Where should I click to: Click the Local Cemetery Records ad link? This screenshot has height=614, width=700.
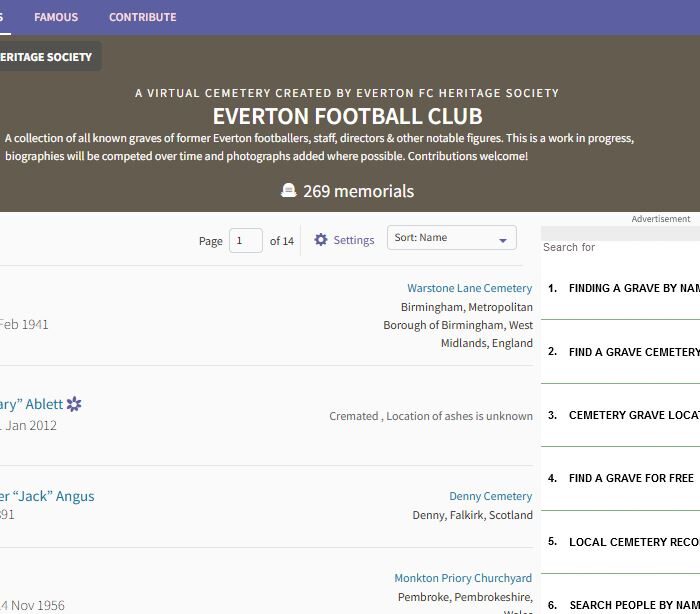(633, 542)
